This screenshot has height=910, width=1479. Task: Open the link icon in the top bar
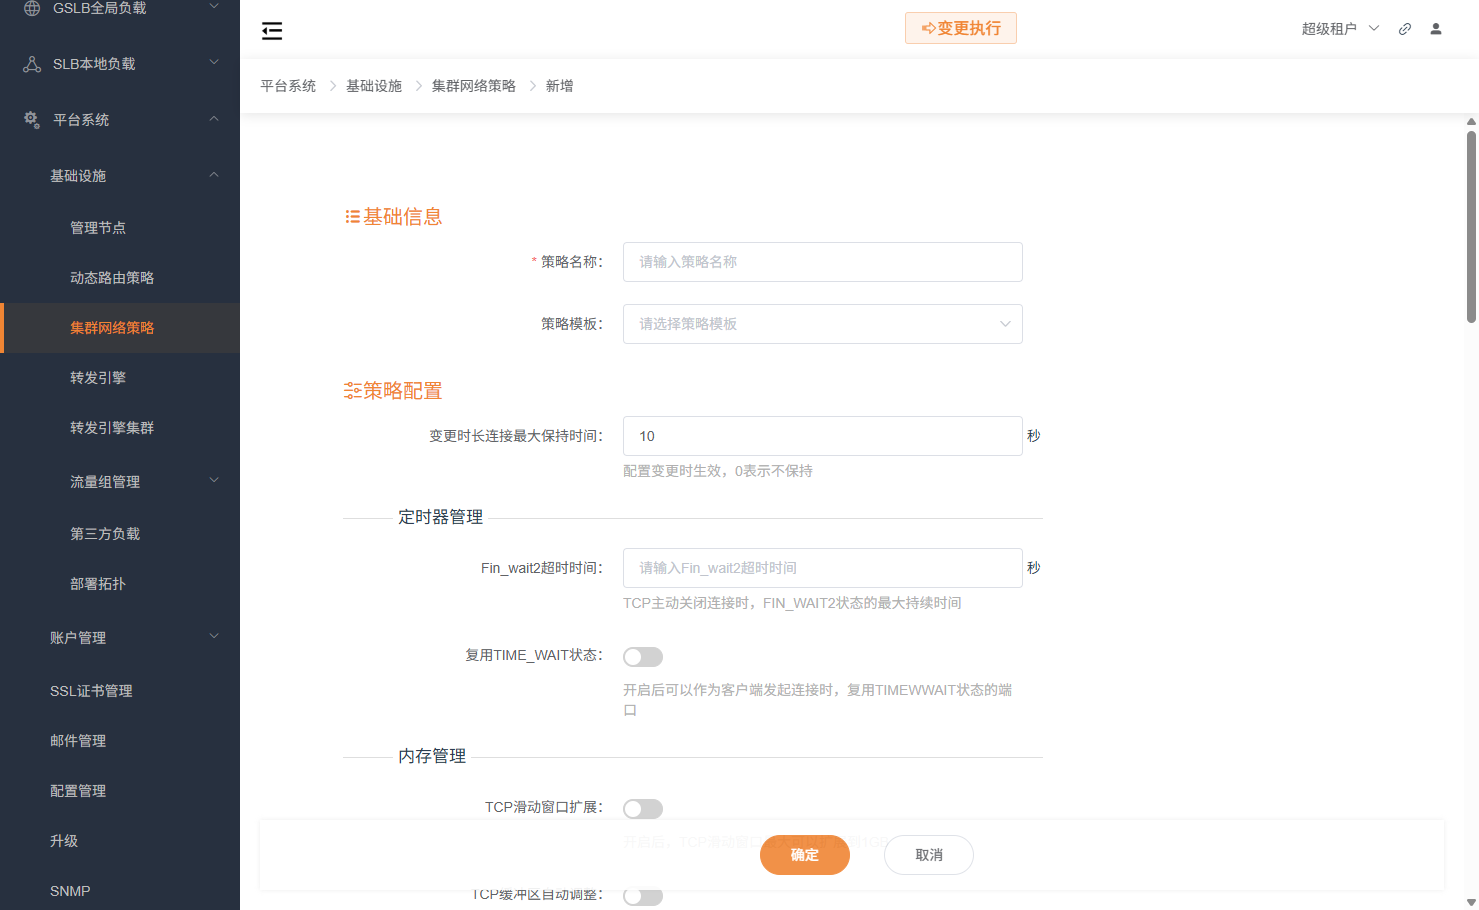coord(1404,29)
